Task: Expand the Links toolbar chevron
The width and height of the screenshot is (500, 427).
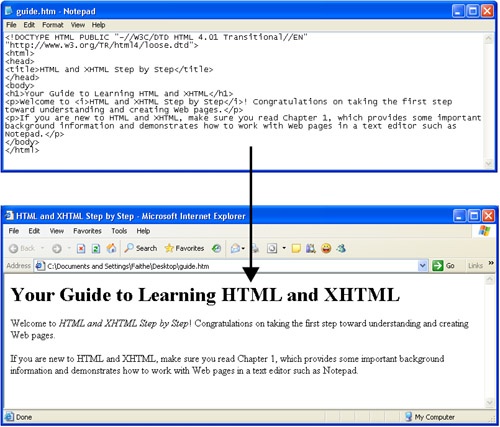Action: click(x=491, y=263)
